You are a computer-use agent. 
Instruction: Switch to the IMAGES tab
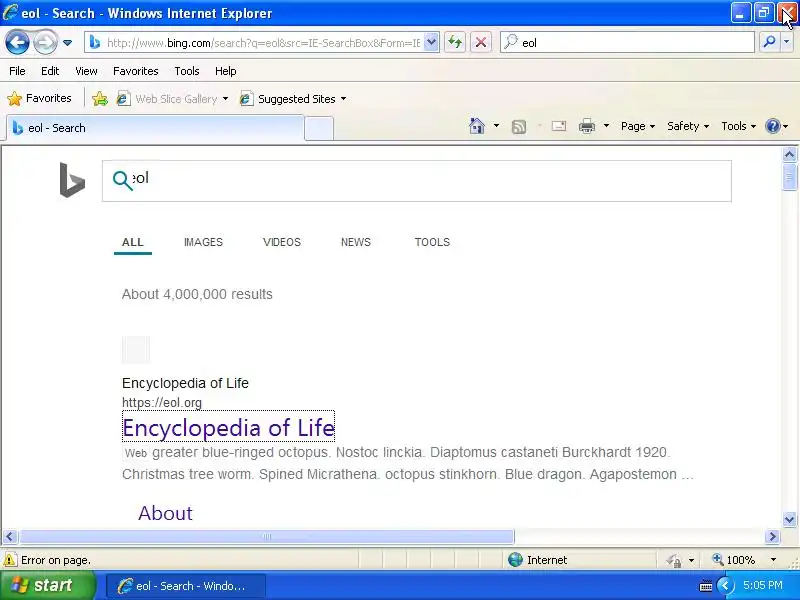tap(203, 242)
